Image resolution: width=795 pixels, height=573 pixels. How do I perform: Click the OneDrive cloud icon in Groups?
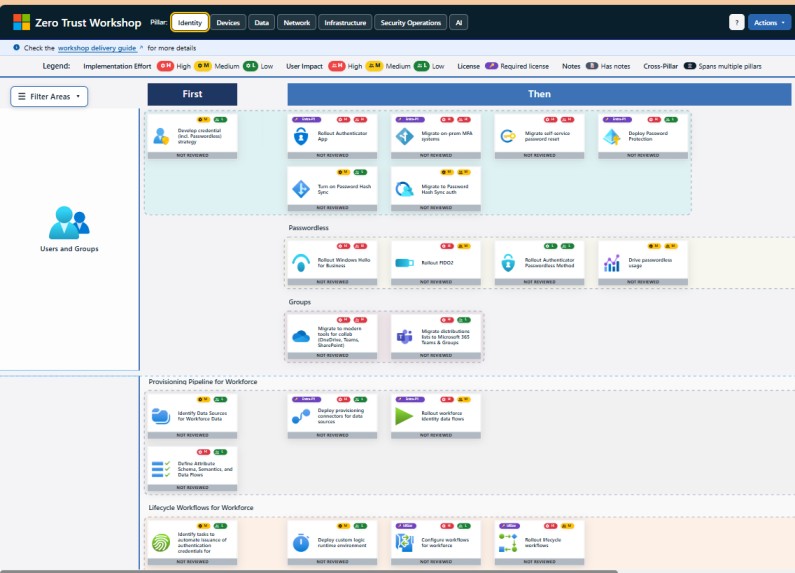(300, 336)
